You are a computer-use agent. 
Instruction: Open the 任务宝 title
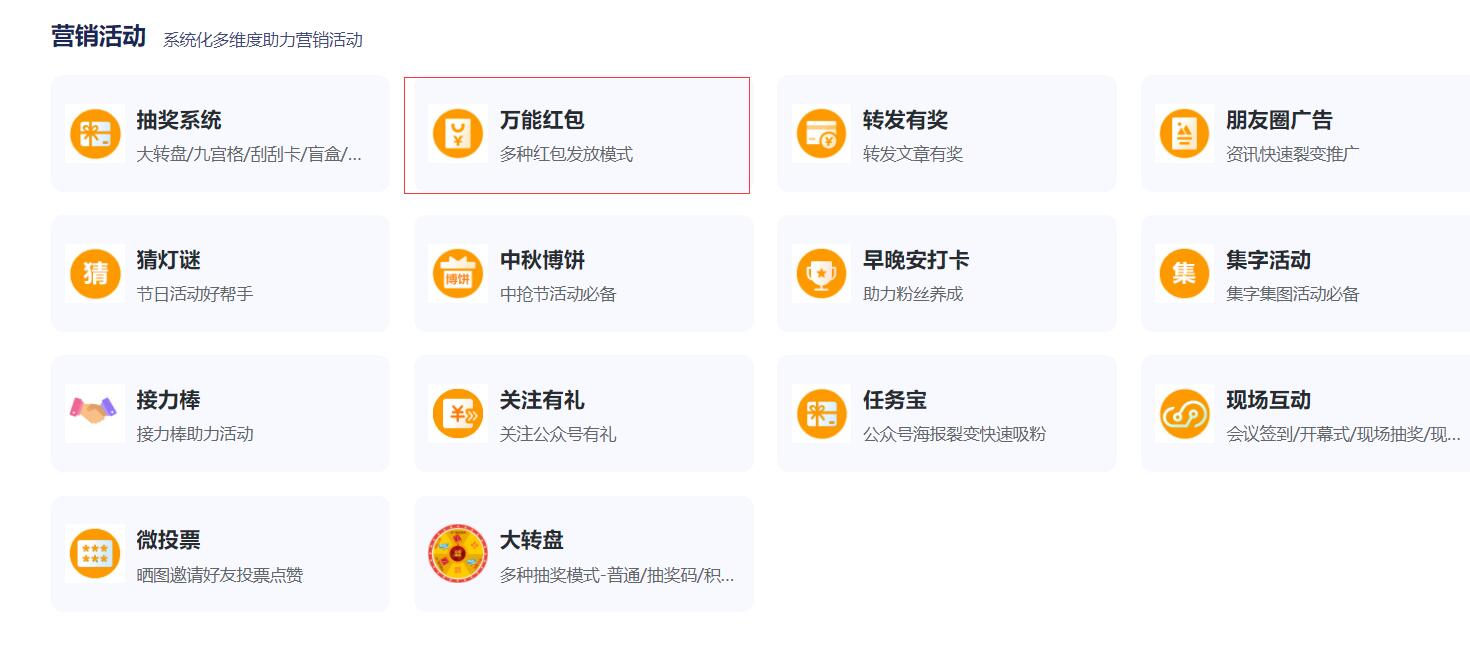(x=895, y=400)
